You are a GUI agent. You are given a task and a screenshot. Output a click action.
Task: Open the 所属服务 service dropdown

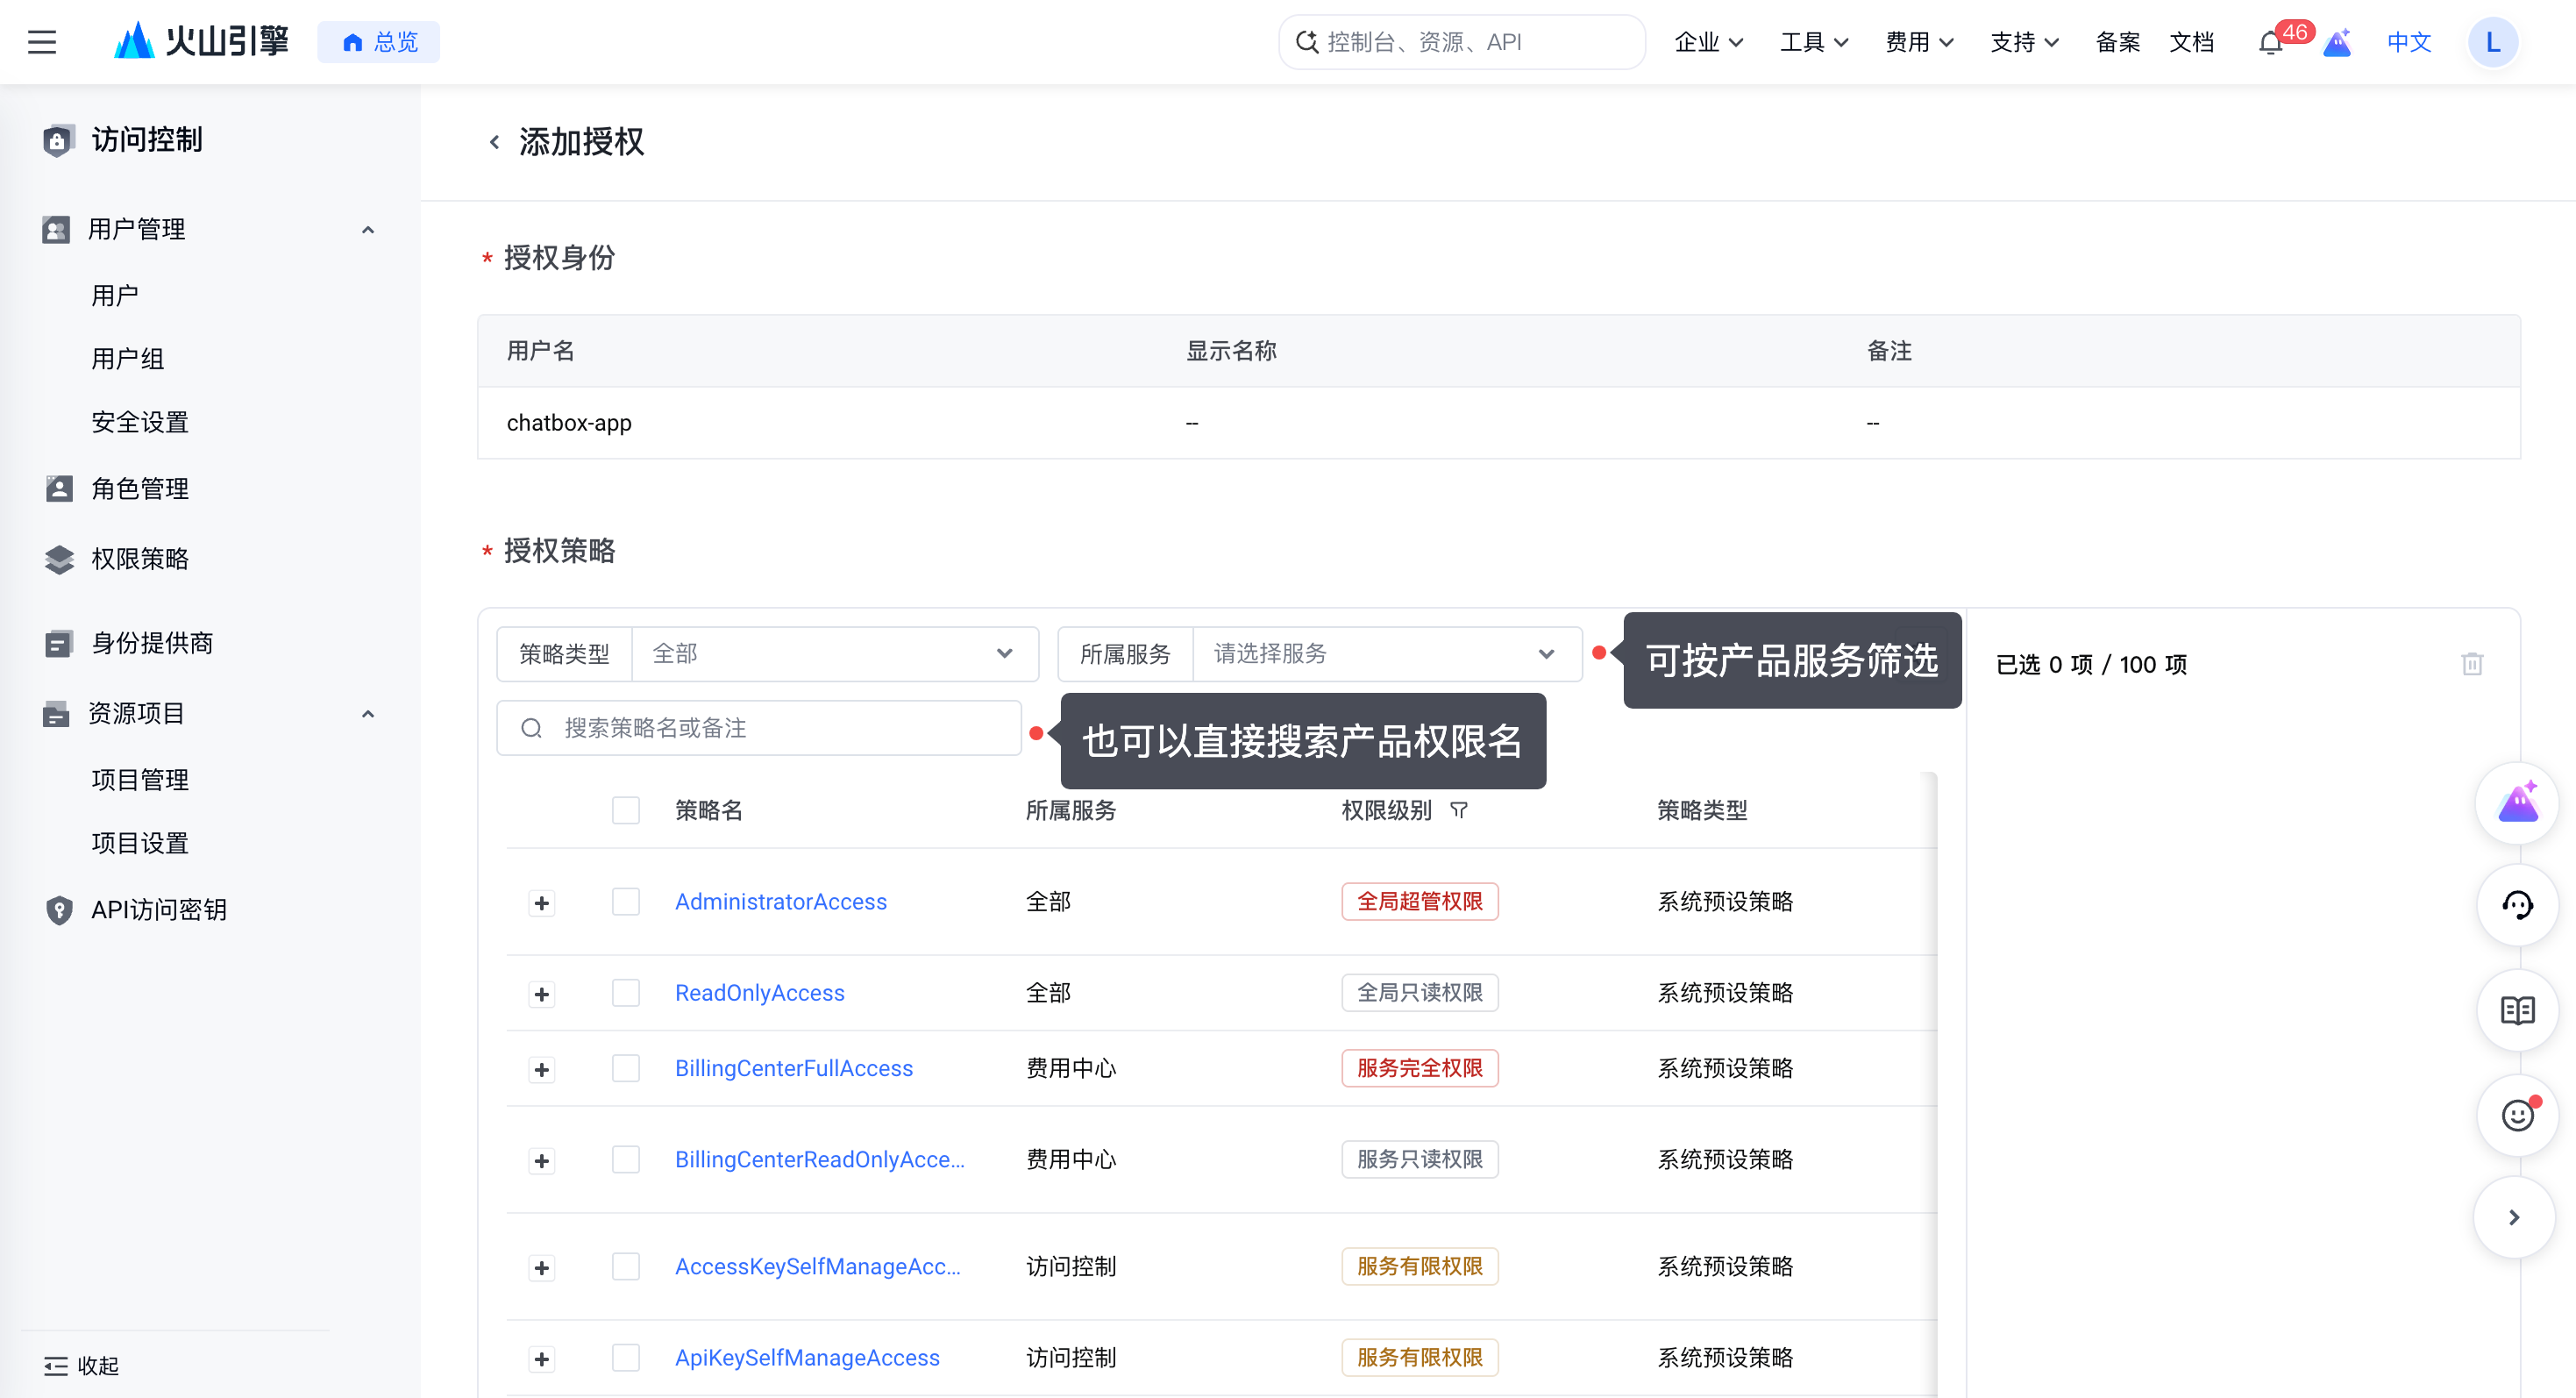[1386, 654]
